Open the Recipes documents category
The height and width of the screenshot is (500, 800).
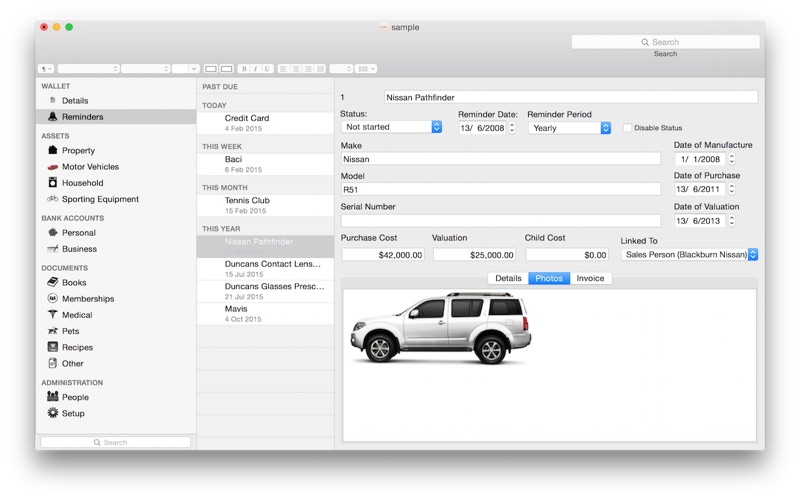(77, 347)
